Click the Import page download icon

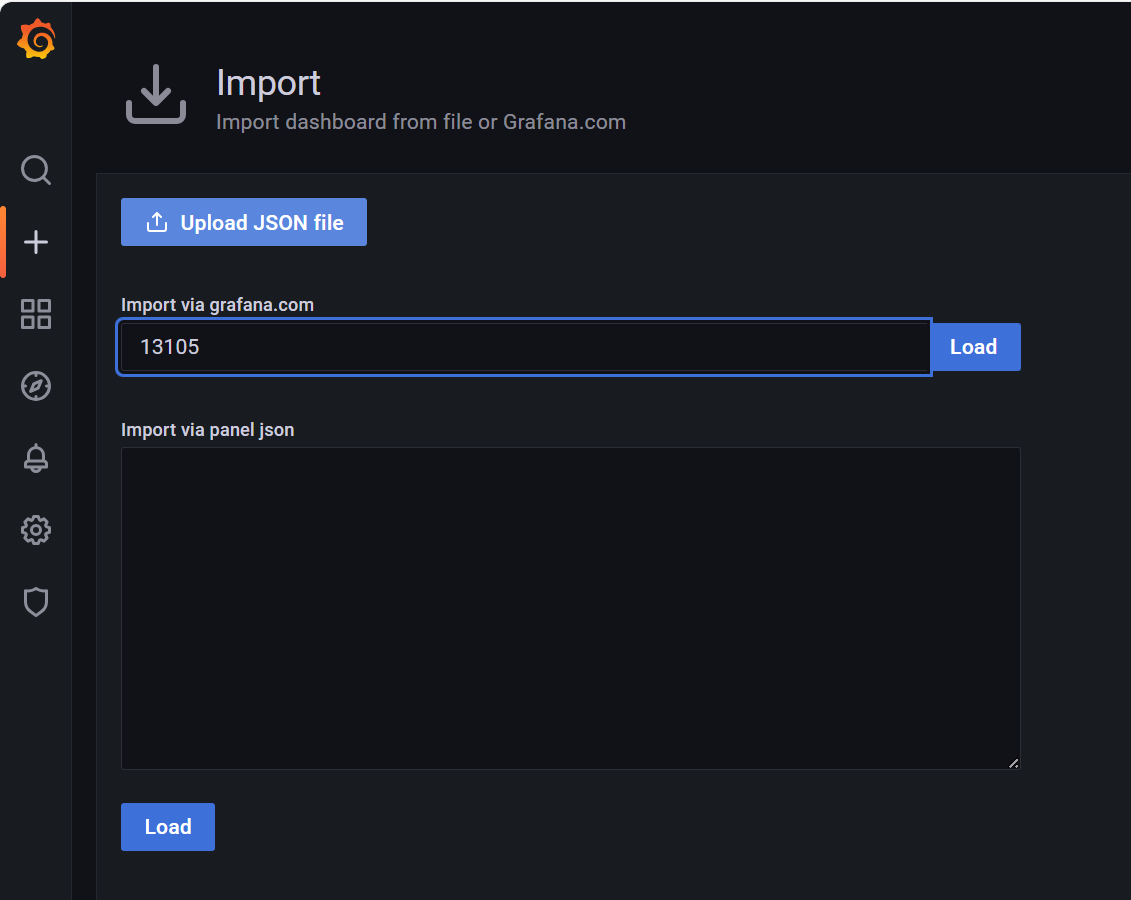point(156,94)
